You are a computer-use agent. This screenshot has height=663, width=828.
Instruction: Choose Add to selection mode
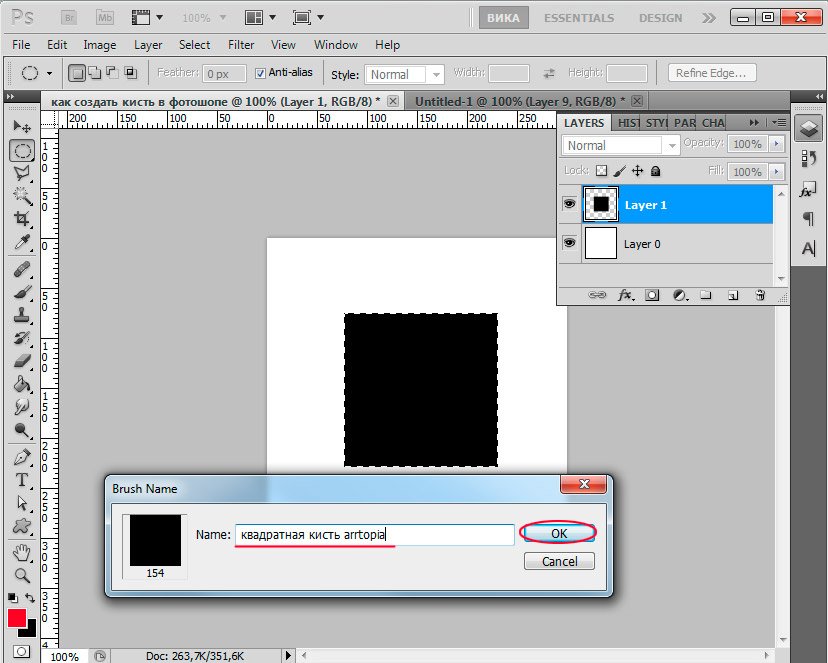click(95, 73)
